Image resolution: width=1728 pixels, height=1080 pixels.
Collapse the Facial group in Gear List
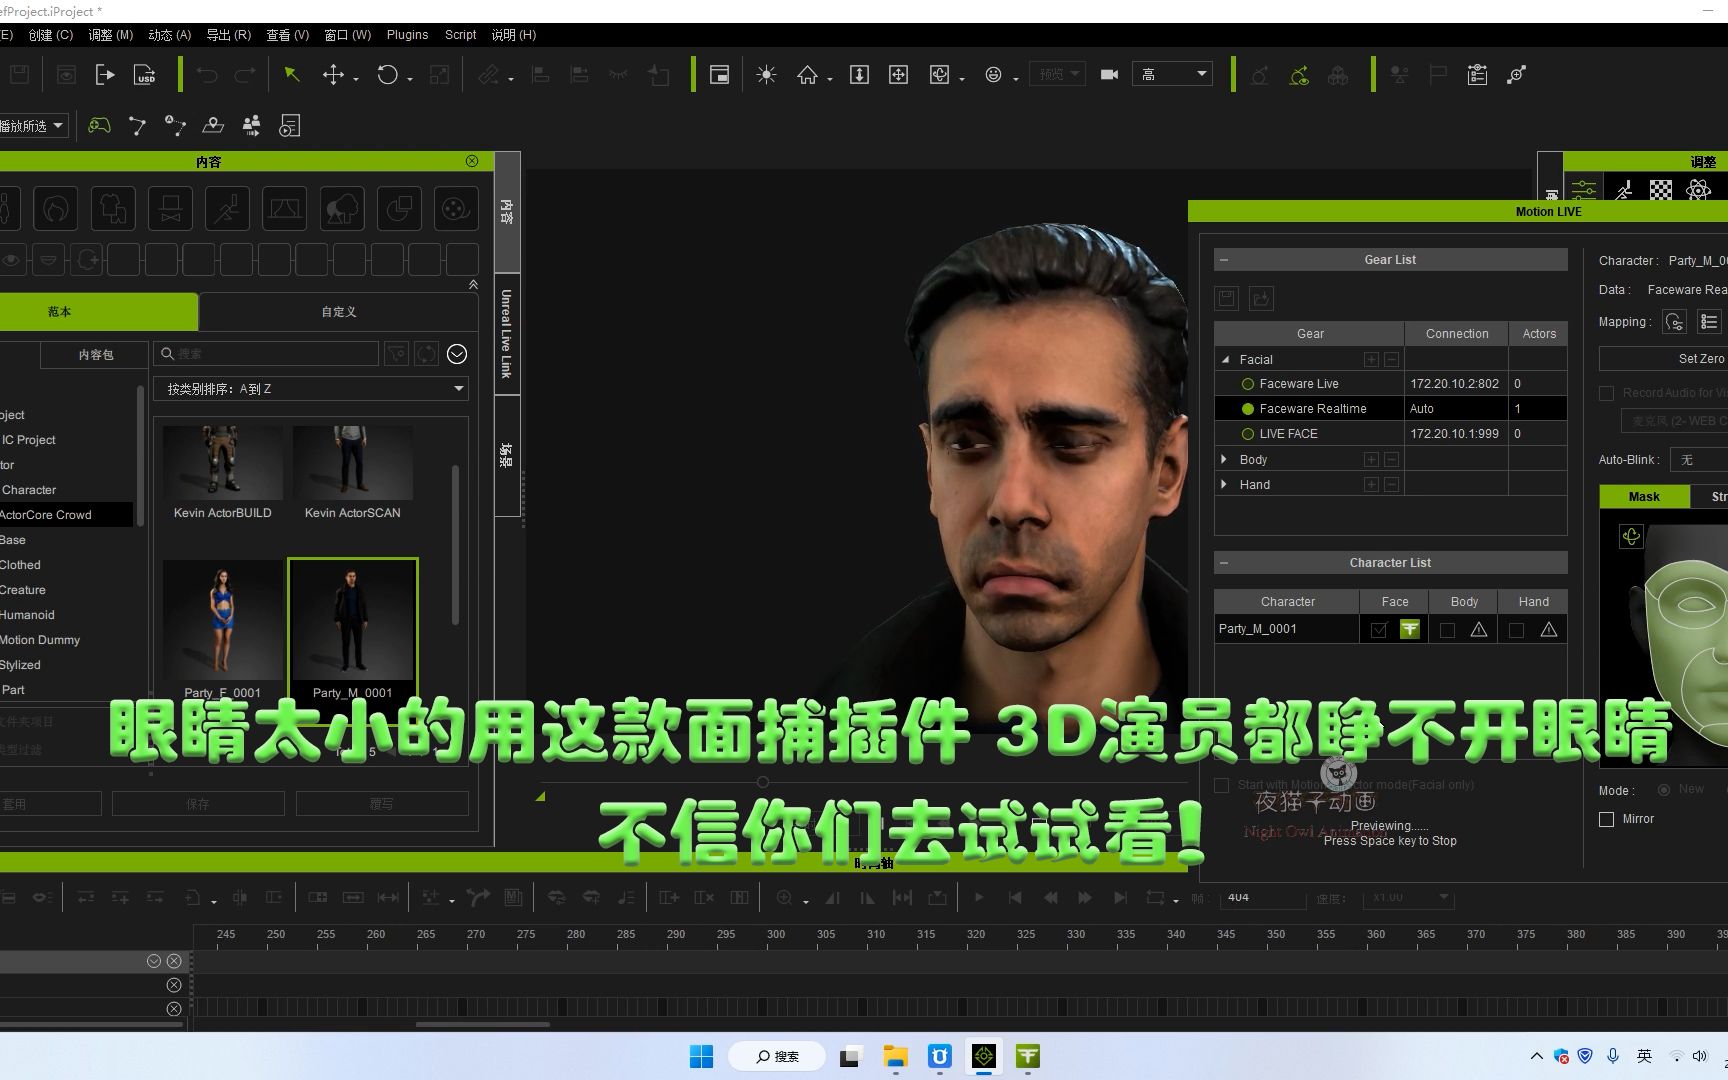tap(1224, 359)
